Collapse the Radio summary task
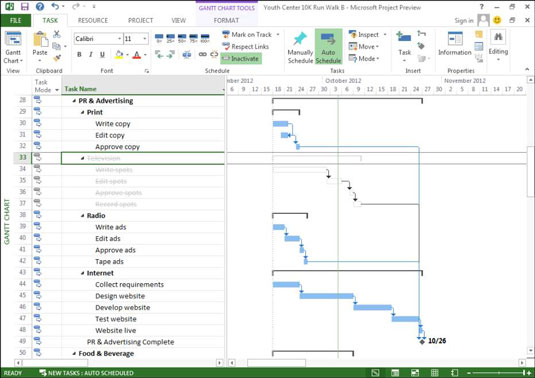 click(x=82, y=216)
